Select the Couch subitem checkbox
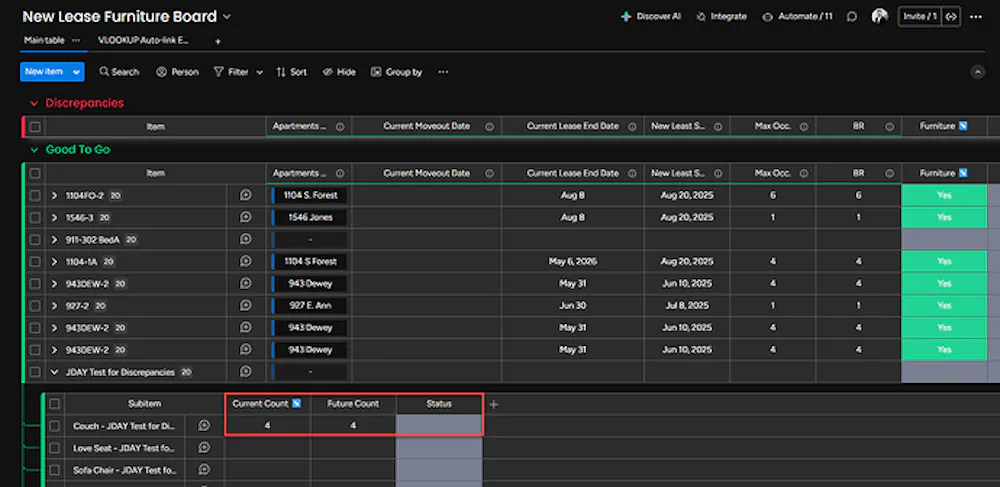 (x=55, y=426)
